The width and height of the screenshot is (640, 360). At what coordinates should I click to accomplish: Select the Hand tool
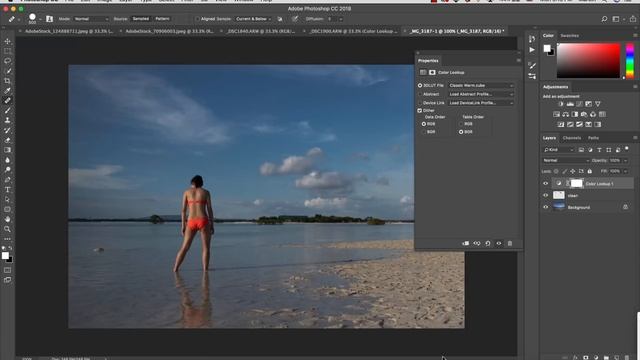tap(7, 219)
